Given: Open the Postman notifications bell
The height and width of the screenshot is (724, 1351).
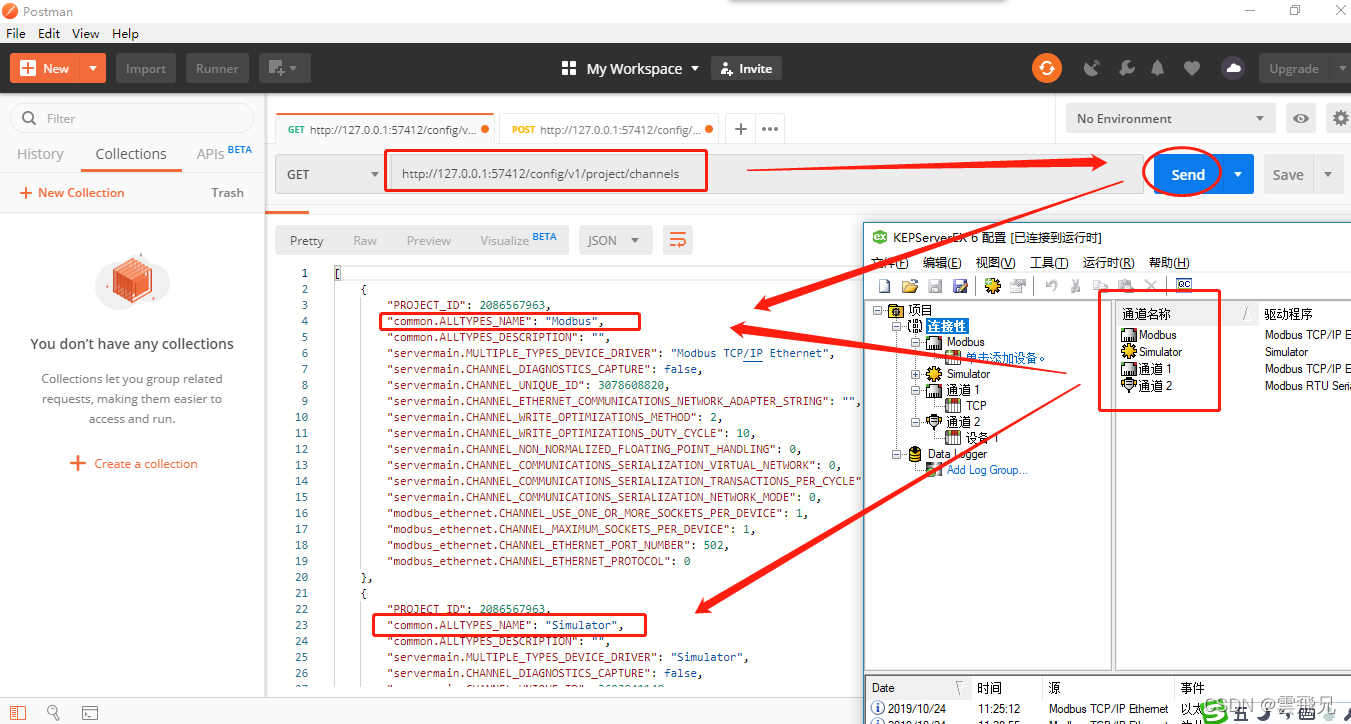Looking at the screenshot, I should click(x=1157, y=68).
